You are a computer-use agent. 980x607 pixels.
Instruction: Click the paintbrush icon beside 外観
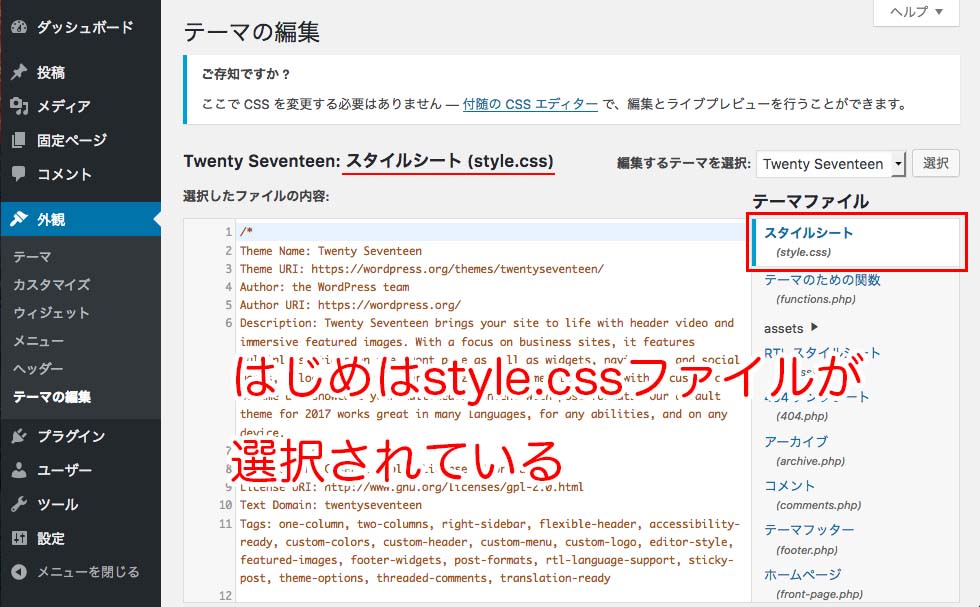[19, 219]
